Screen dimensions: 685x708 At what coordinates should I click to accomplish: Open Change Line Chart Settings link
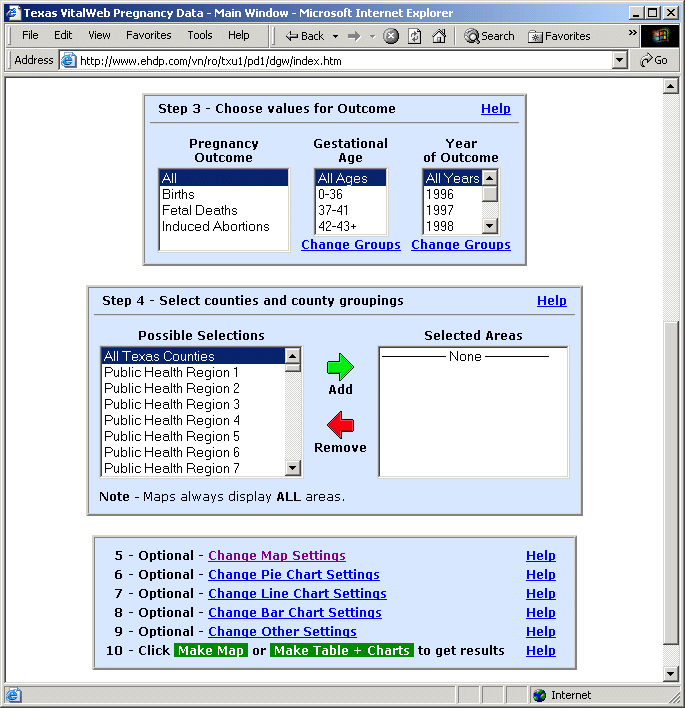pyautogui.click(x=297, y=593)
